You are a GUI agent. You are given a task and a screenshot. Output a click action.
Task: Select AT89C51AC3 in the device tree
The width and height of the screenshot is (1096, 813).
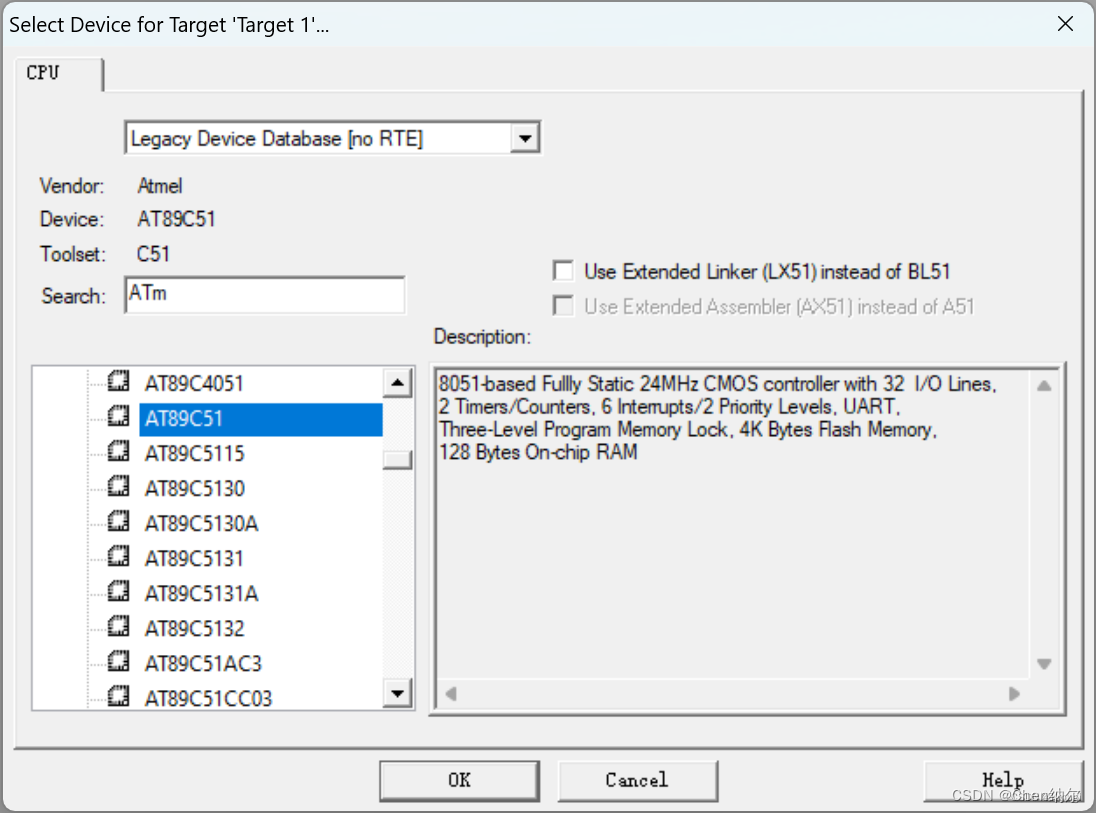tap(203, 663)
